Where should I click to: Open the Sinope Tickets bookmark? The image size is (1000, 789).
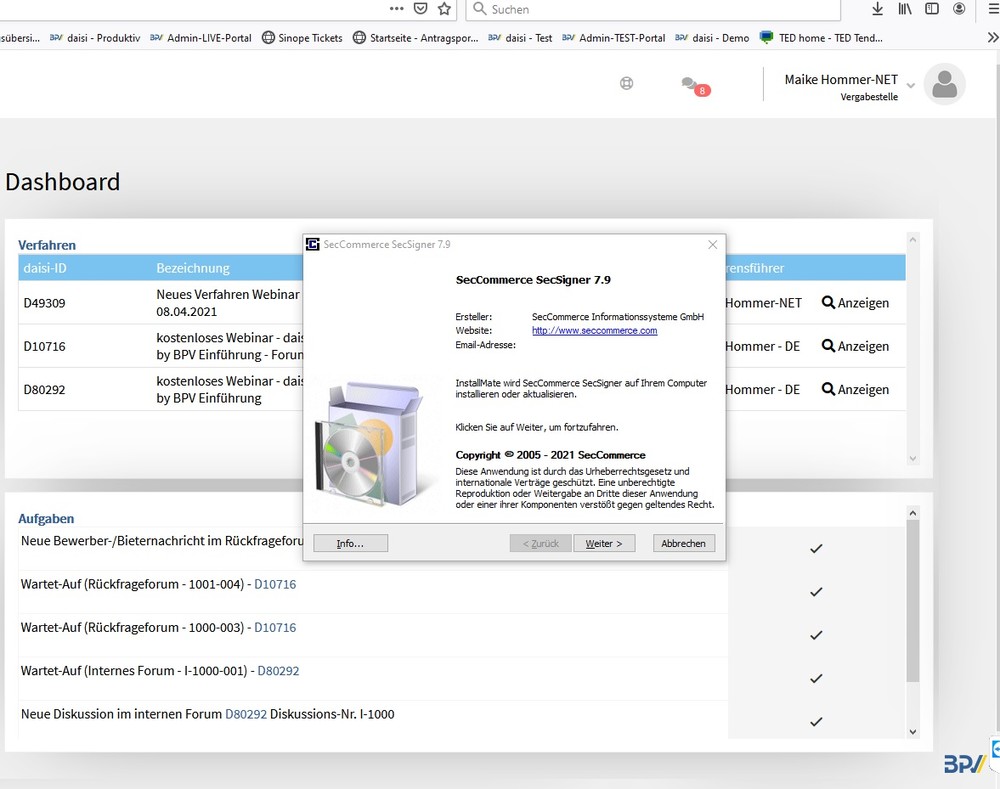(x=302, y=38)
